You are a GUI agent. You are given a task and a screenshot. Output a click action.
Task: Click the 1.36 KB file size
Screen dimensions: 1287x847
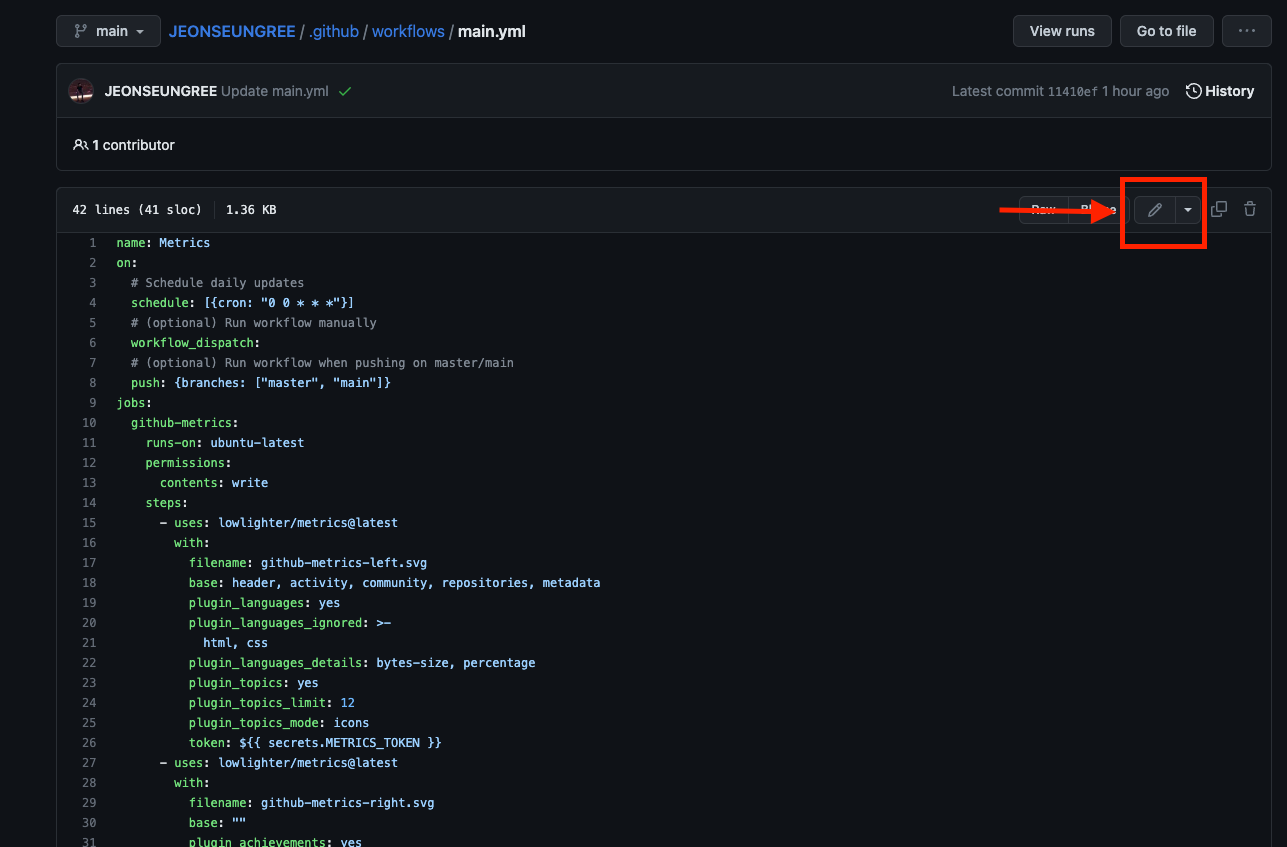point(251,210)
